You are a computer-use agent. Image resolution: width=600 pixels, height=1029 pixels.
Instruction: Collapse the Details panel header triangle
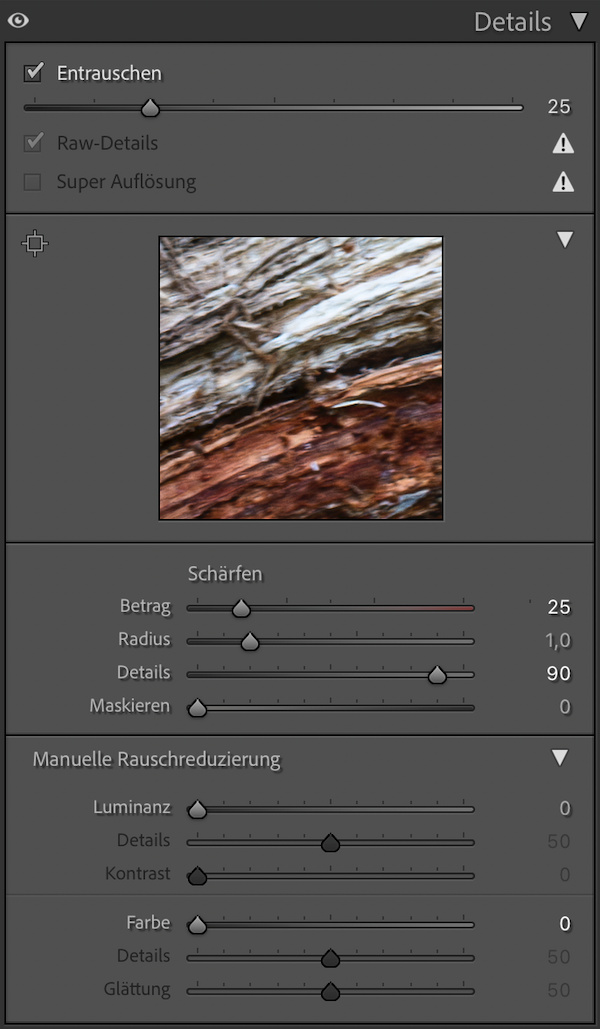[579, 21]
